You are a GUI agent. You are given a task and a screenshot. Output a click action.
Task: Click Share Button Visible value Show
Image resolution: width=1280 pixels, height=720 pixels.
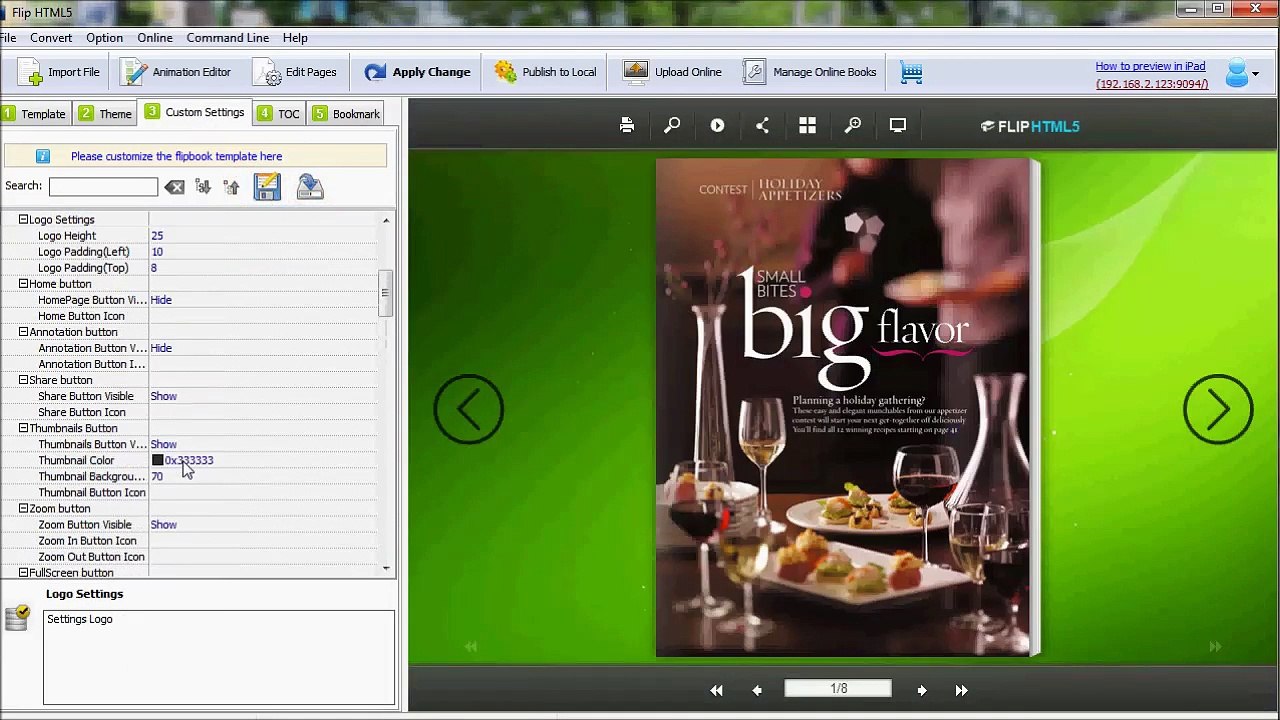(163, 396)
